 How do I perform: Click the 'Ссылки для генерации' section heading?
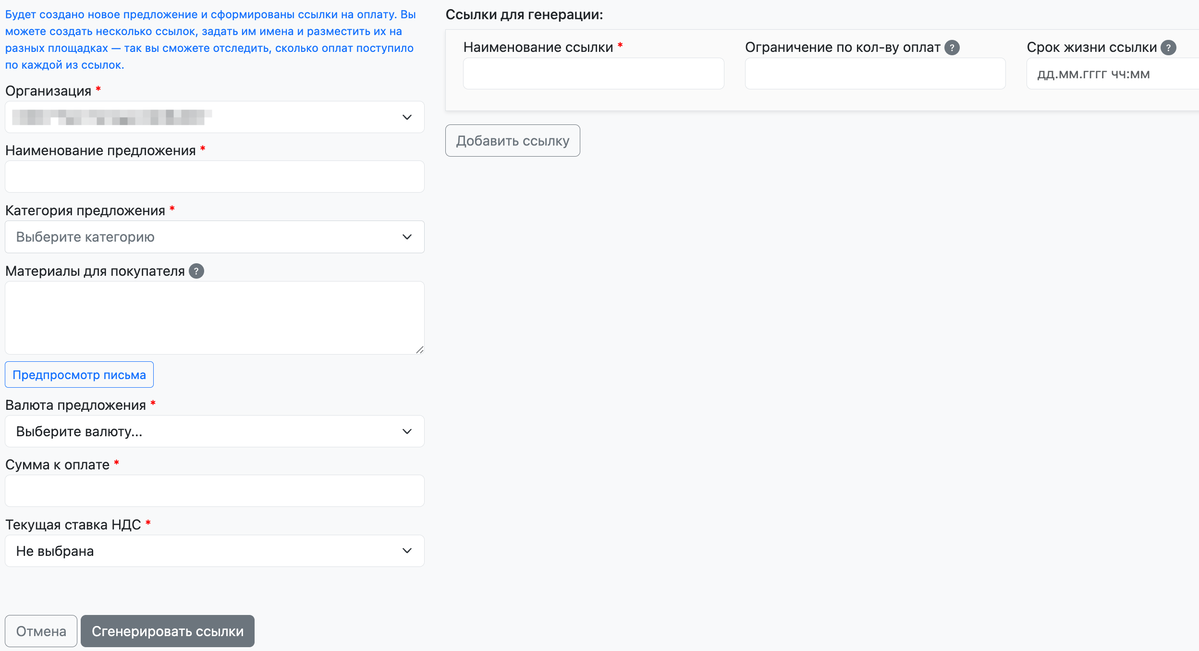pyautogui.click(x=516, y=15)
